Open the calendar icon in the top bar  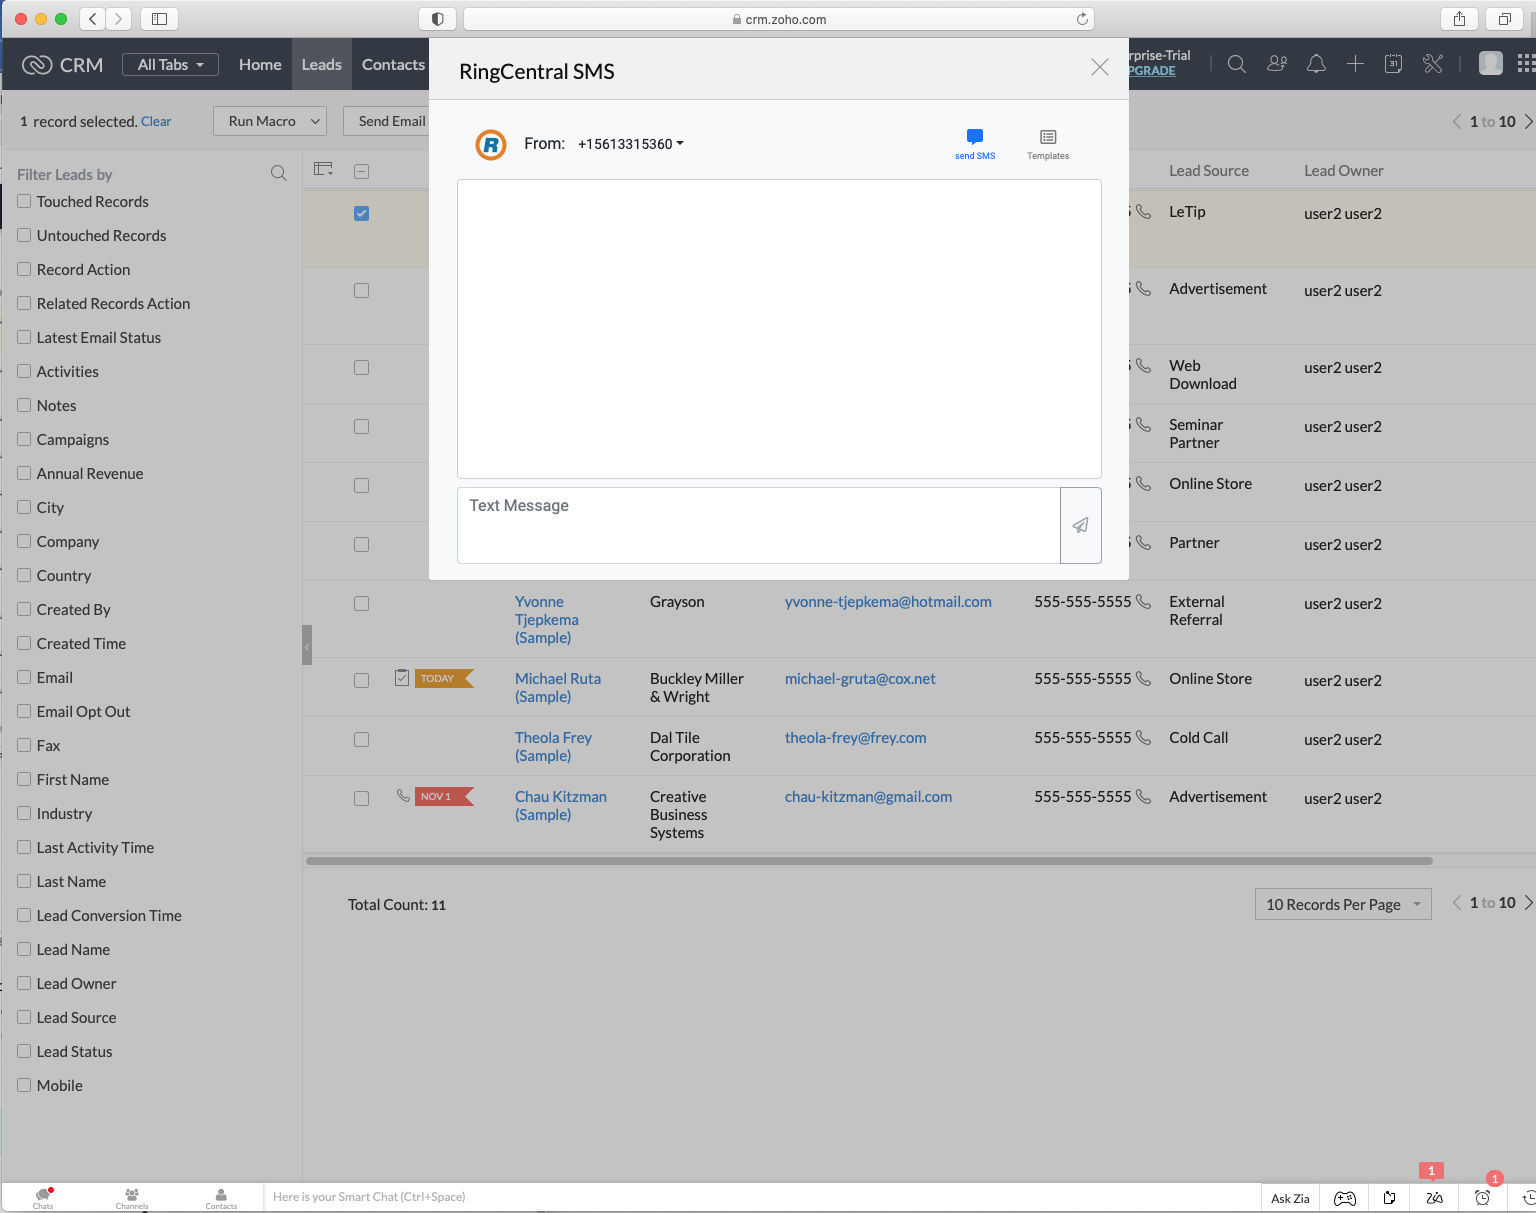1393,63
